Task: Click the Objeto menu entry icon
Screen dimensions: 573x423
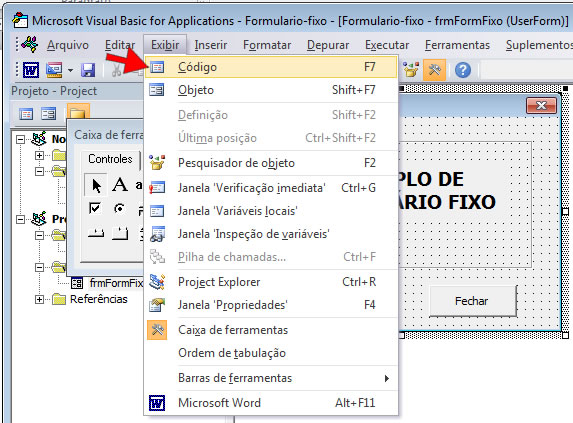Action: point(157,90)
